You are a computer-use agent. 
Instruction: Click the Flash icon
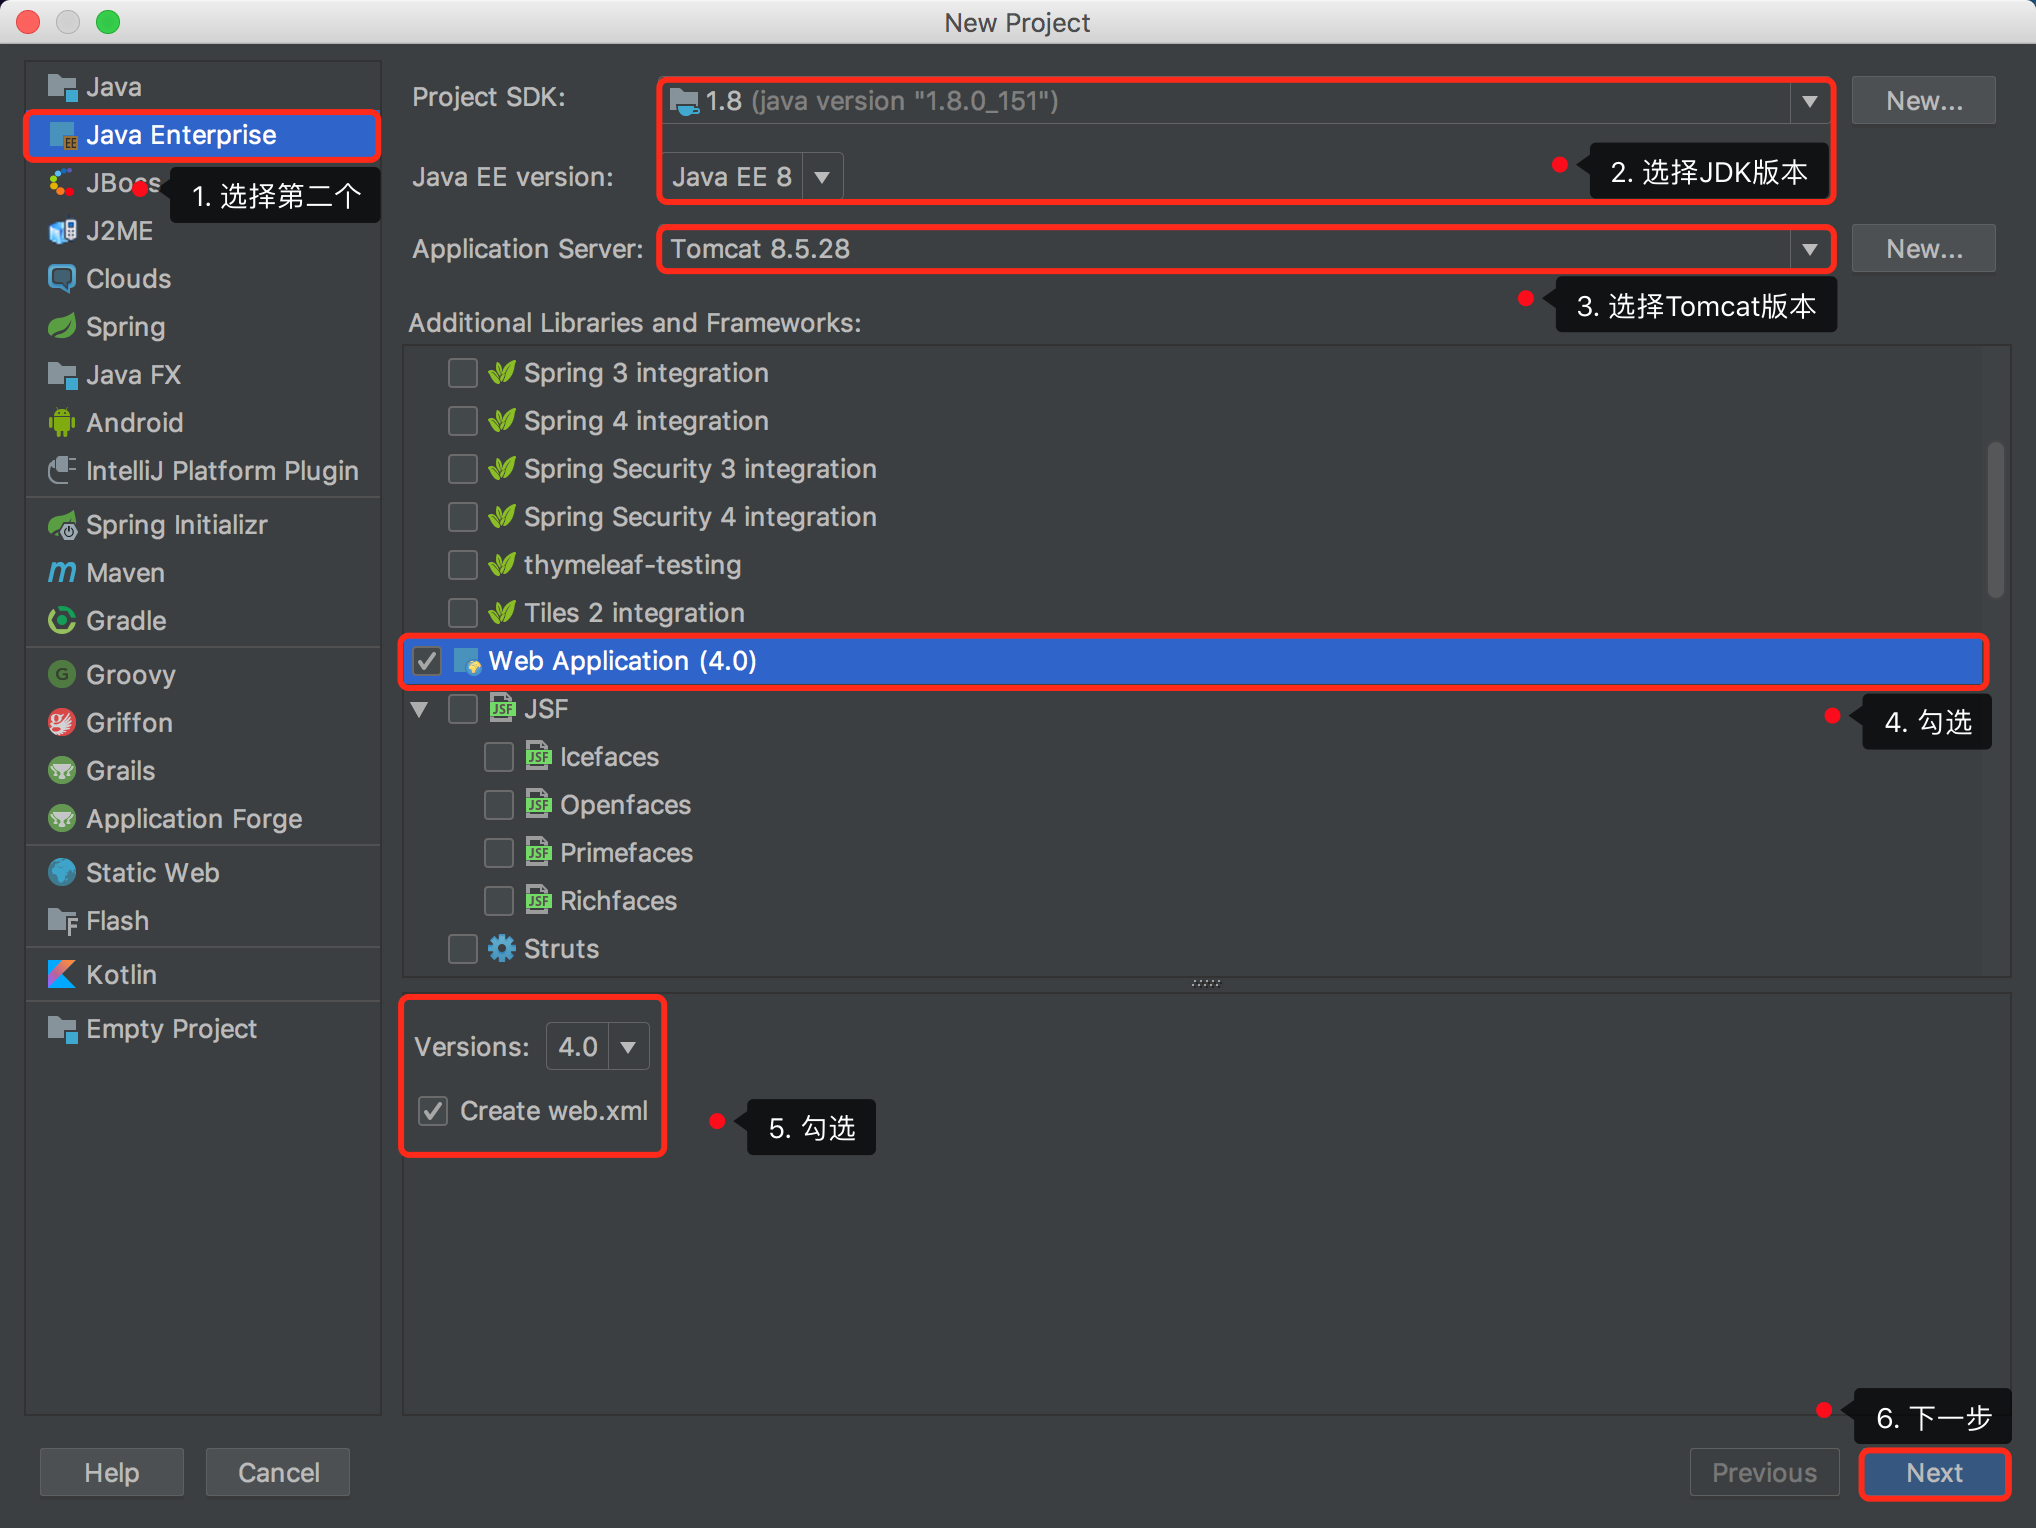(62, 921)
